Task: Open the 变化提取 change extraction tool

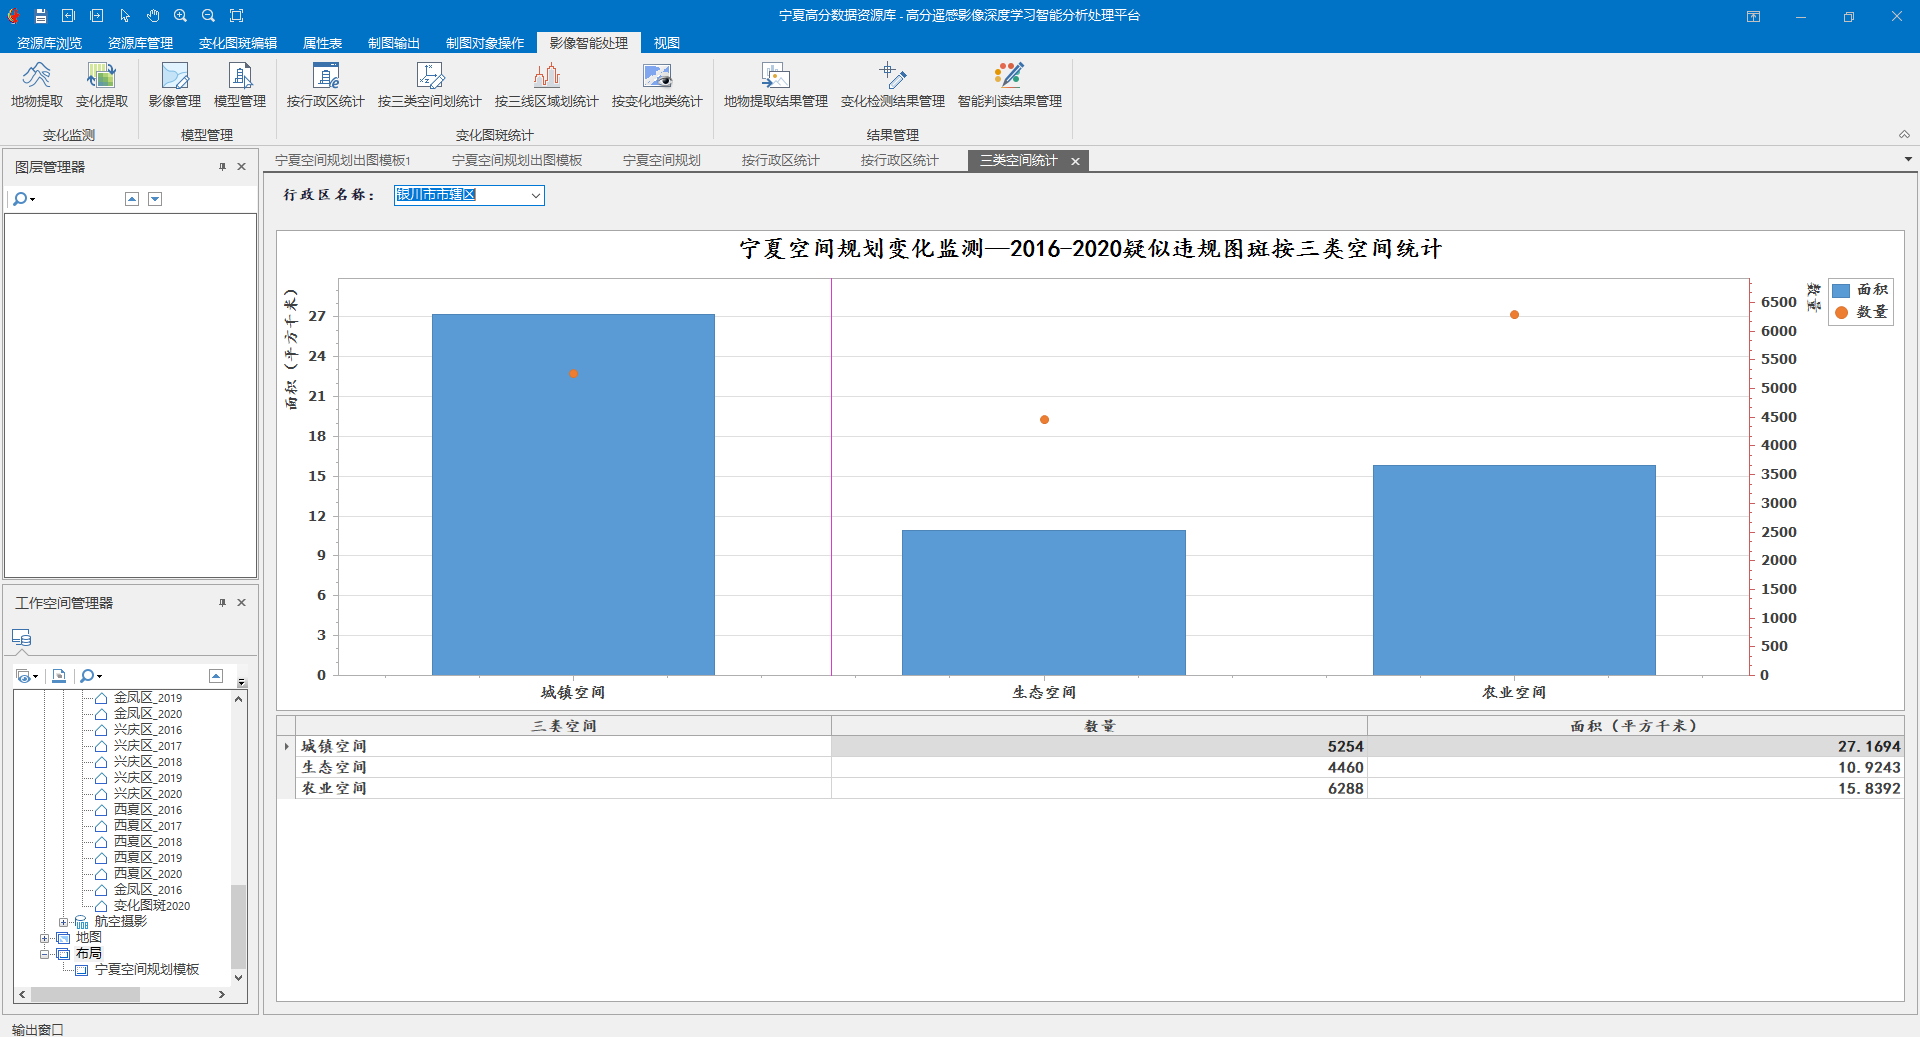Action: (x=101, y=76)
